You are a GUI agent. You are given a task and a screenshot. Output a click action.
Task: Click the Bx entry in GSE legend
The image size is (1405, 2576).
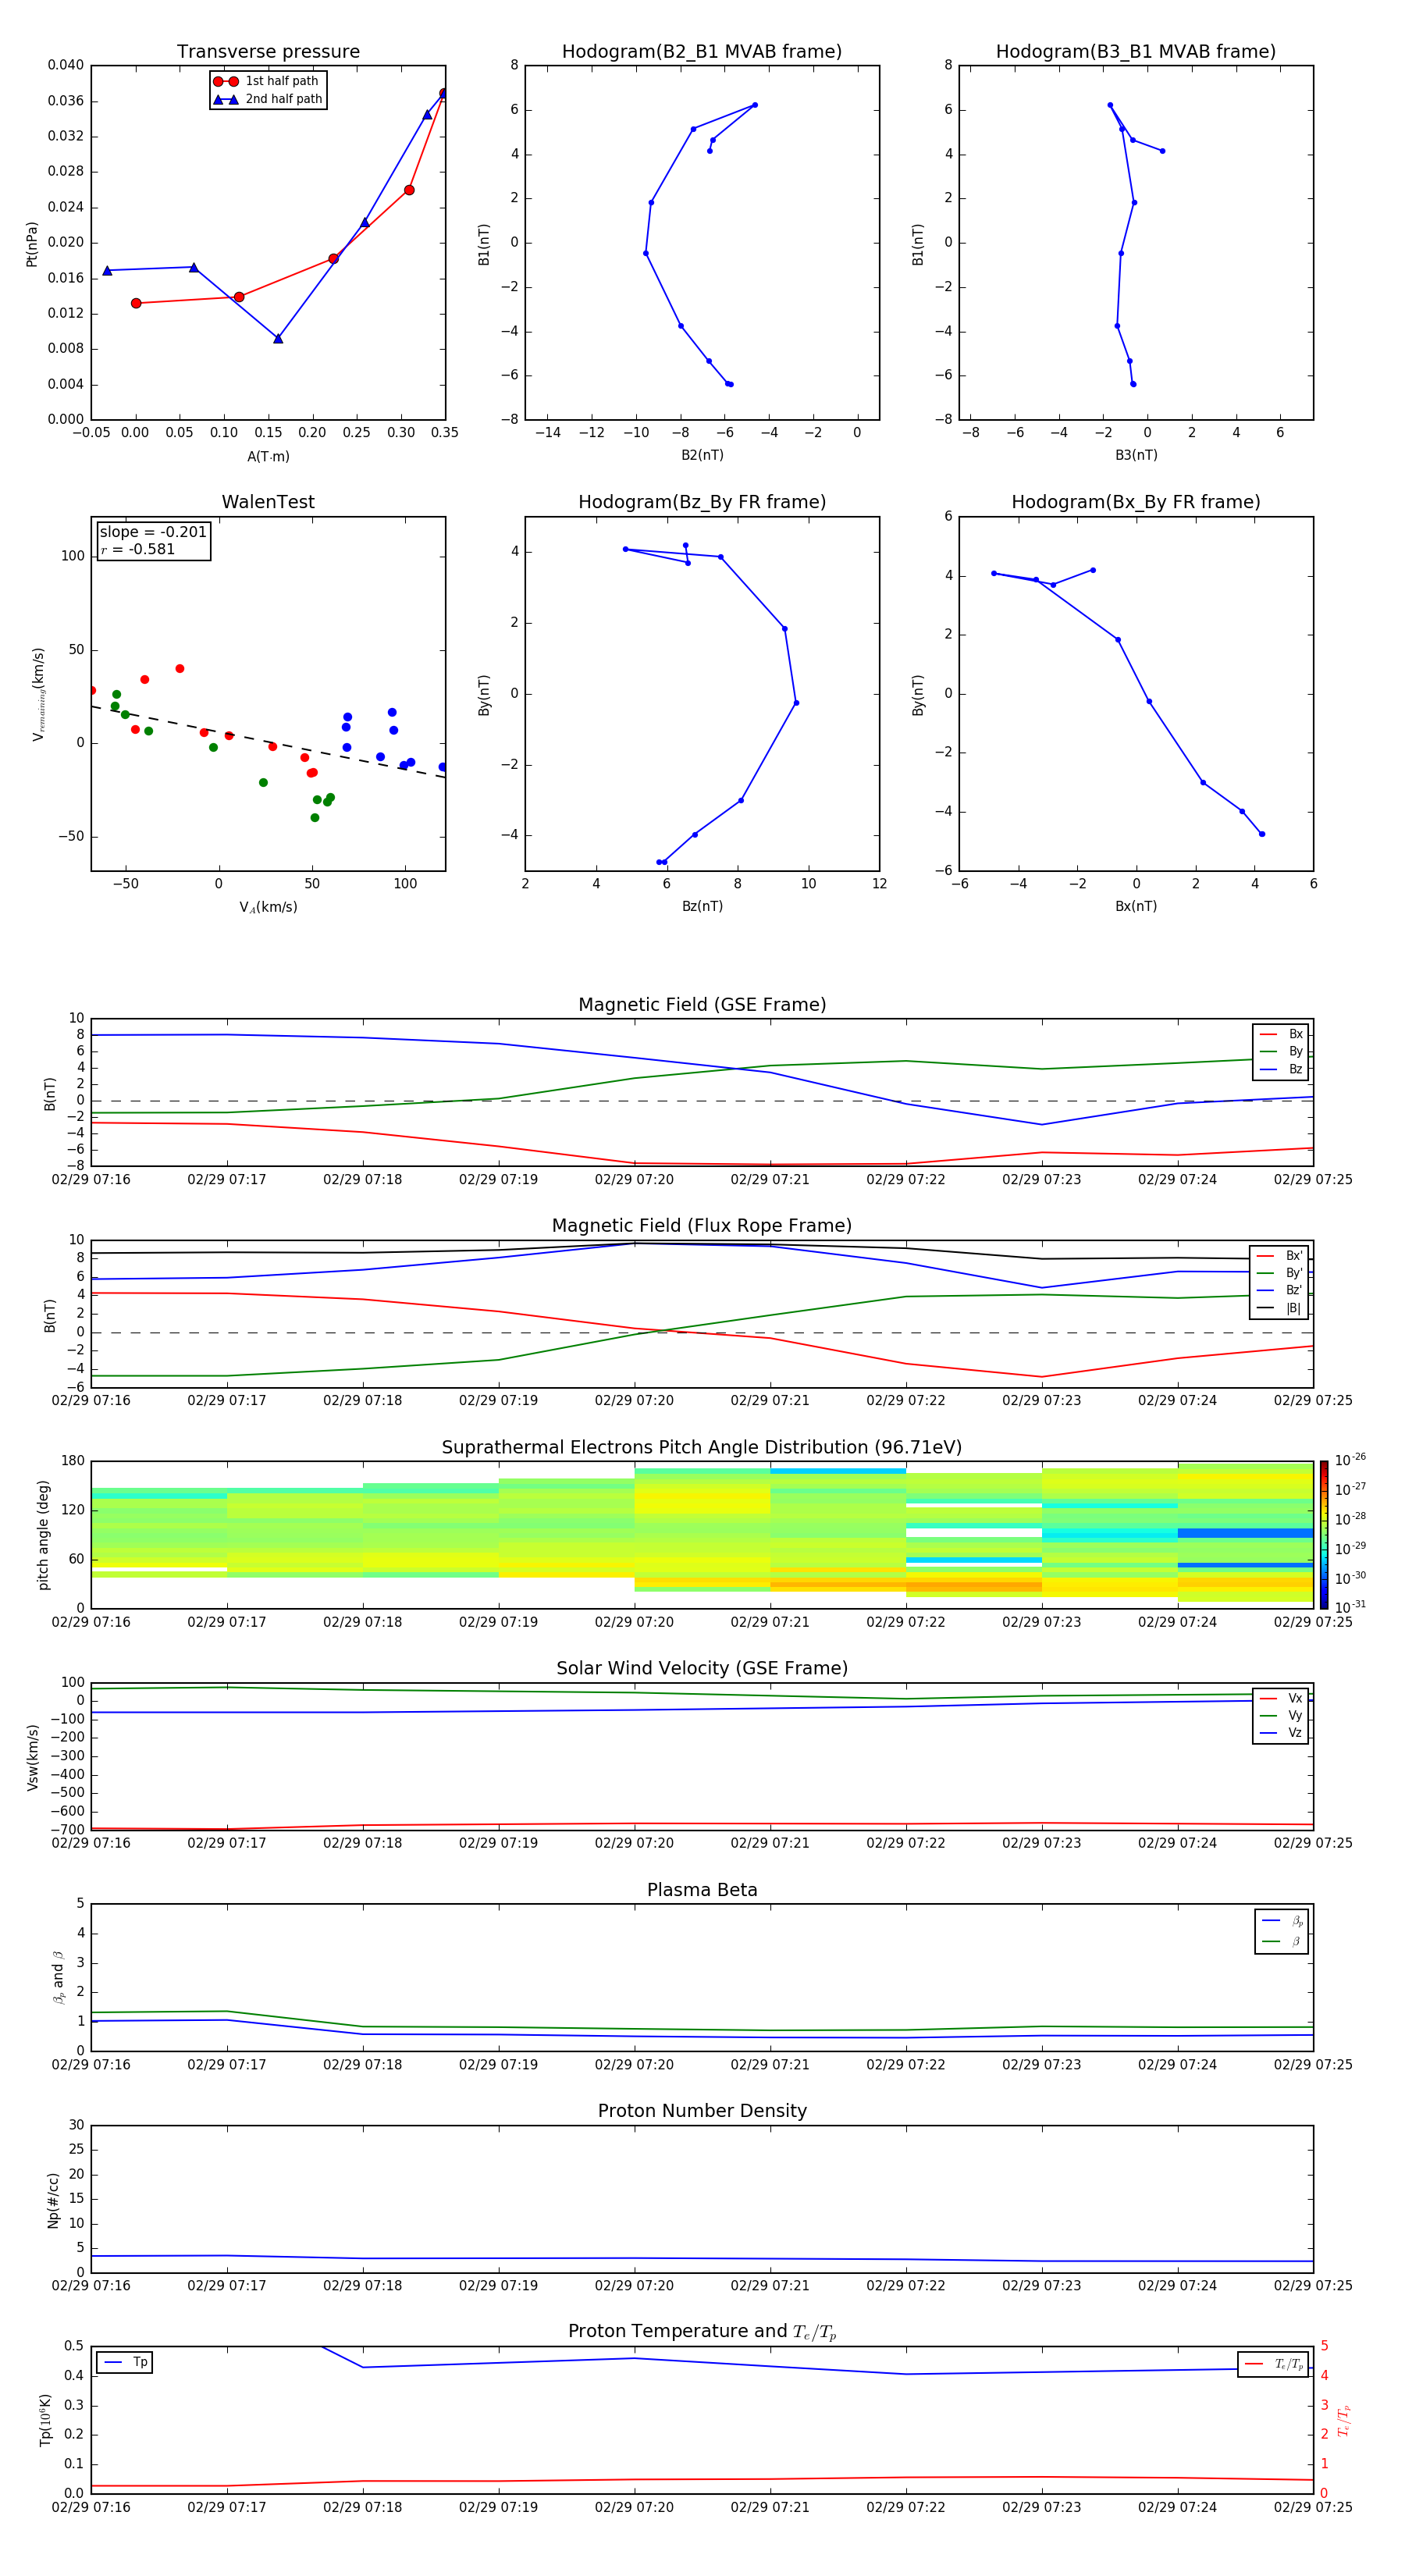click(x=1281, y=1034)
